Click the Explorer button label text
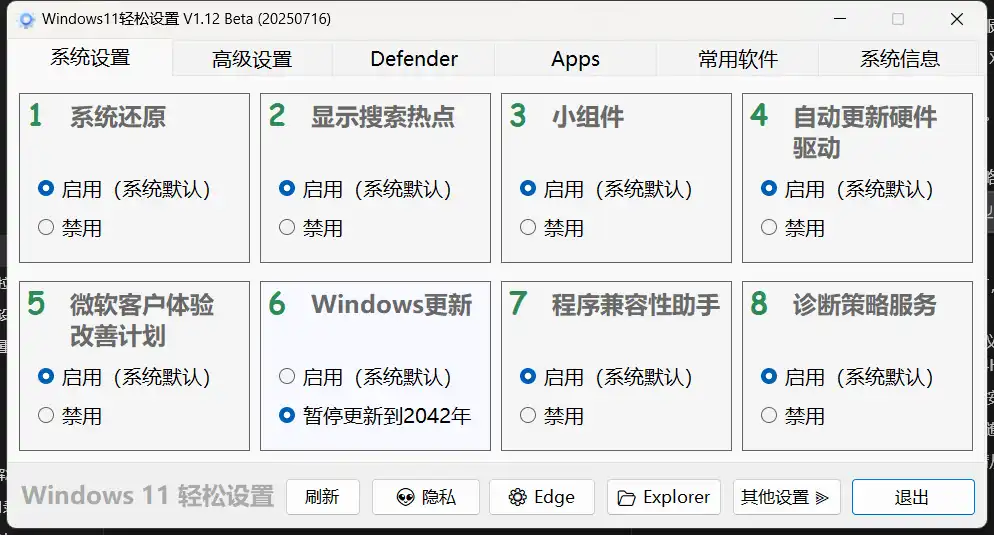 pyautogui.click(x=676, y=497)
